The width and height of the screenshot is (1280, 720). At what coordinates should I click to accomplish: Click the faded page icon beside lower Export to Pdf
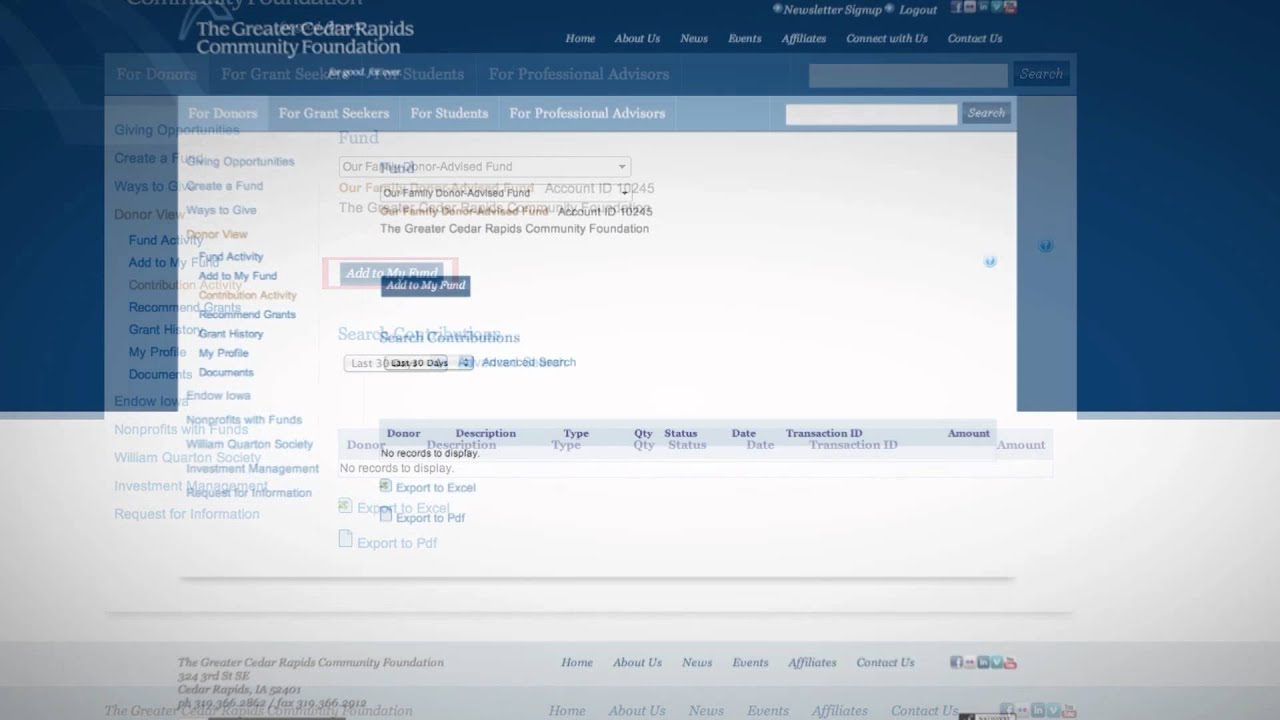(345, 540)
